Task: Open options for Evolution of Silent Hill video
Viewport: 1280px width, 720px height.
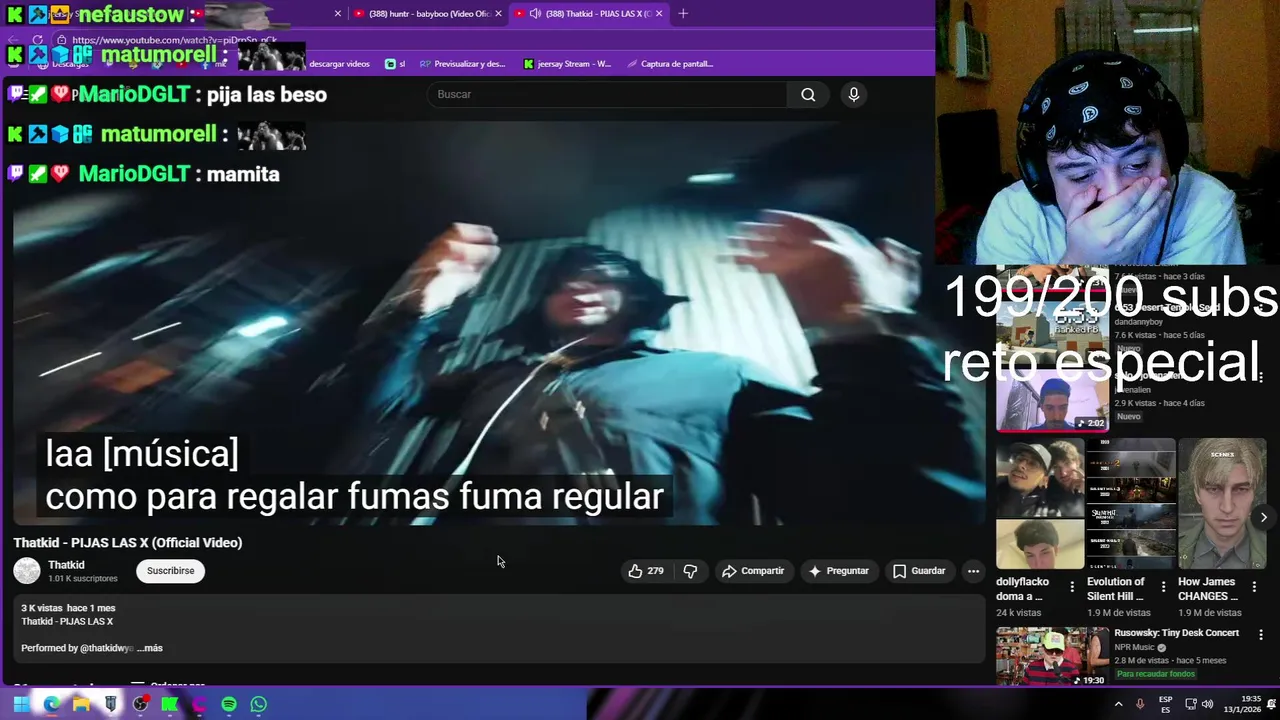Action: click(1163, 587)
